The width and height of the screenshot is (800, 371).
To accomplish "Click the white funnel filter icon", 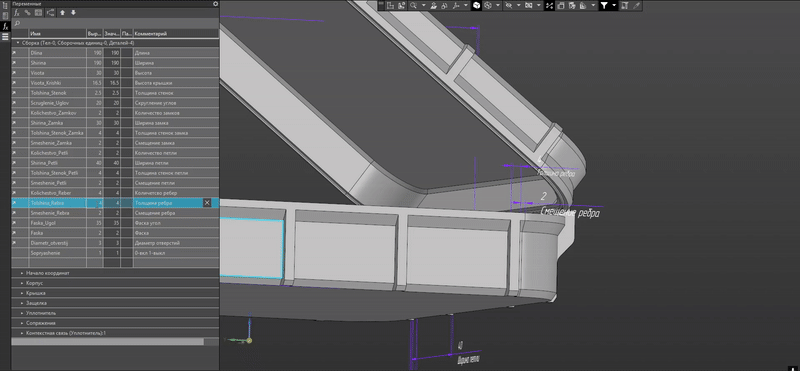I will coord(604,6).
